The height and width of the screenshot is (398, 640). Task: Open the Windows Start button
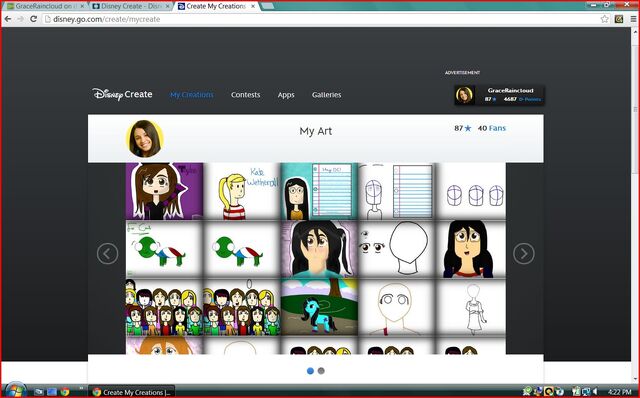[15, 390]
